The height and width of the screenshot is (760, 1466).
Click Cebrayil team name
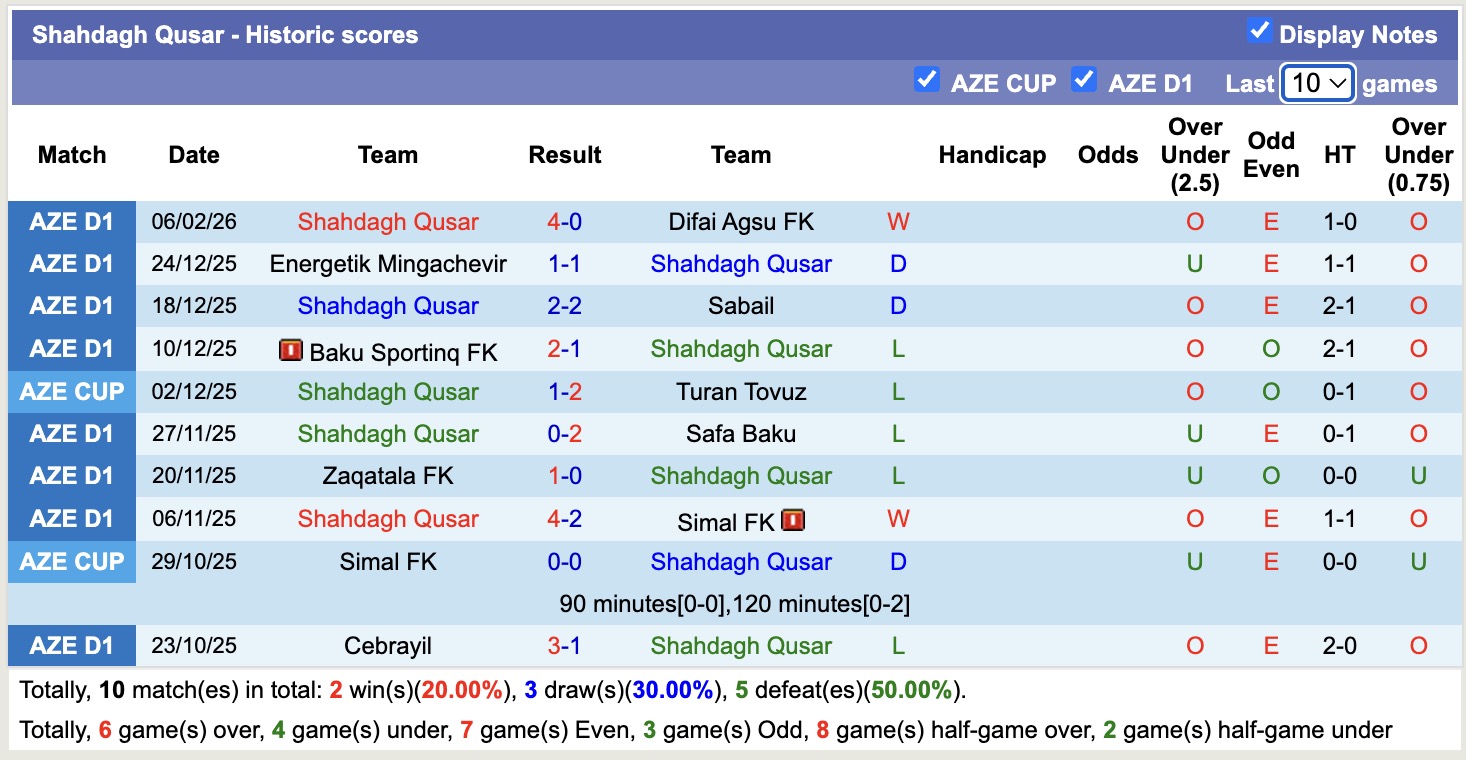point(388,646)
